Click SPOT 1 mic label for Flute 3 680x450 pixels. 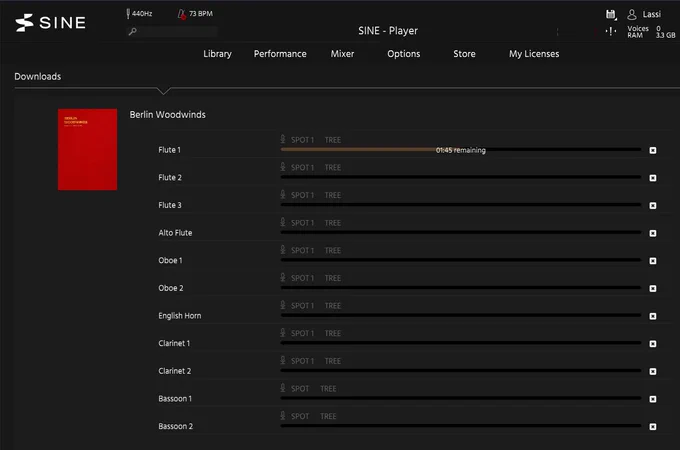(x=302, y=195)
